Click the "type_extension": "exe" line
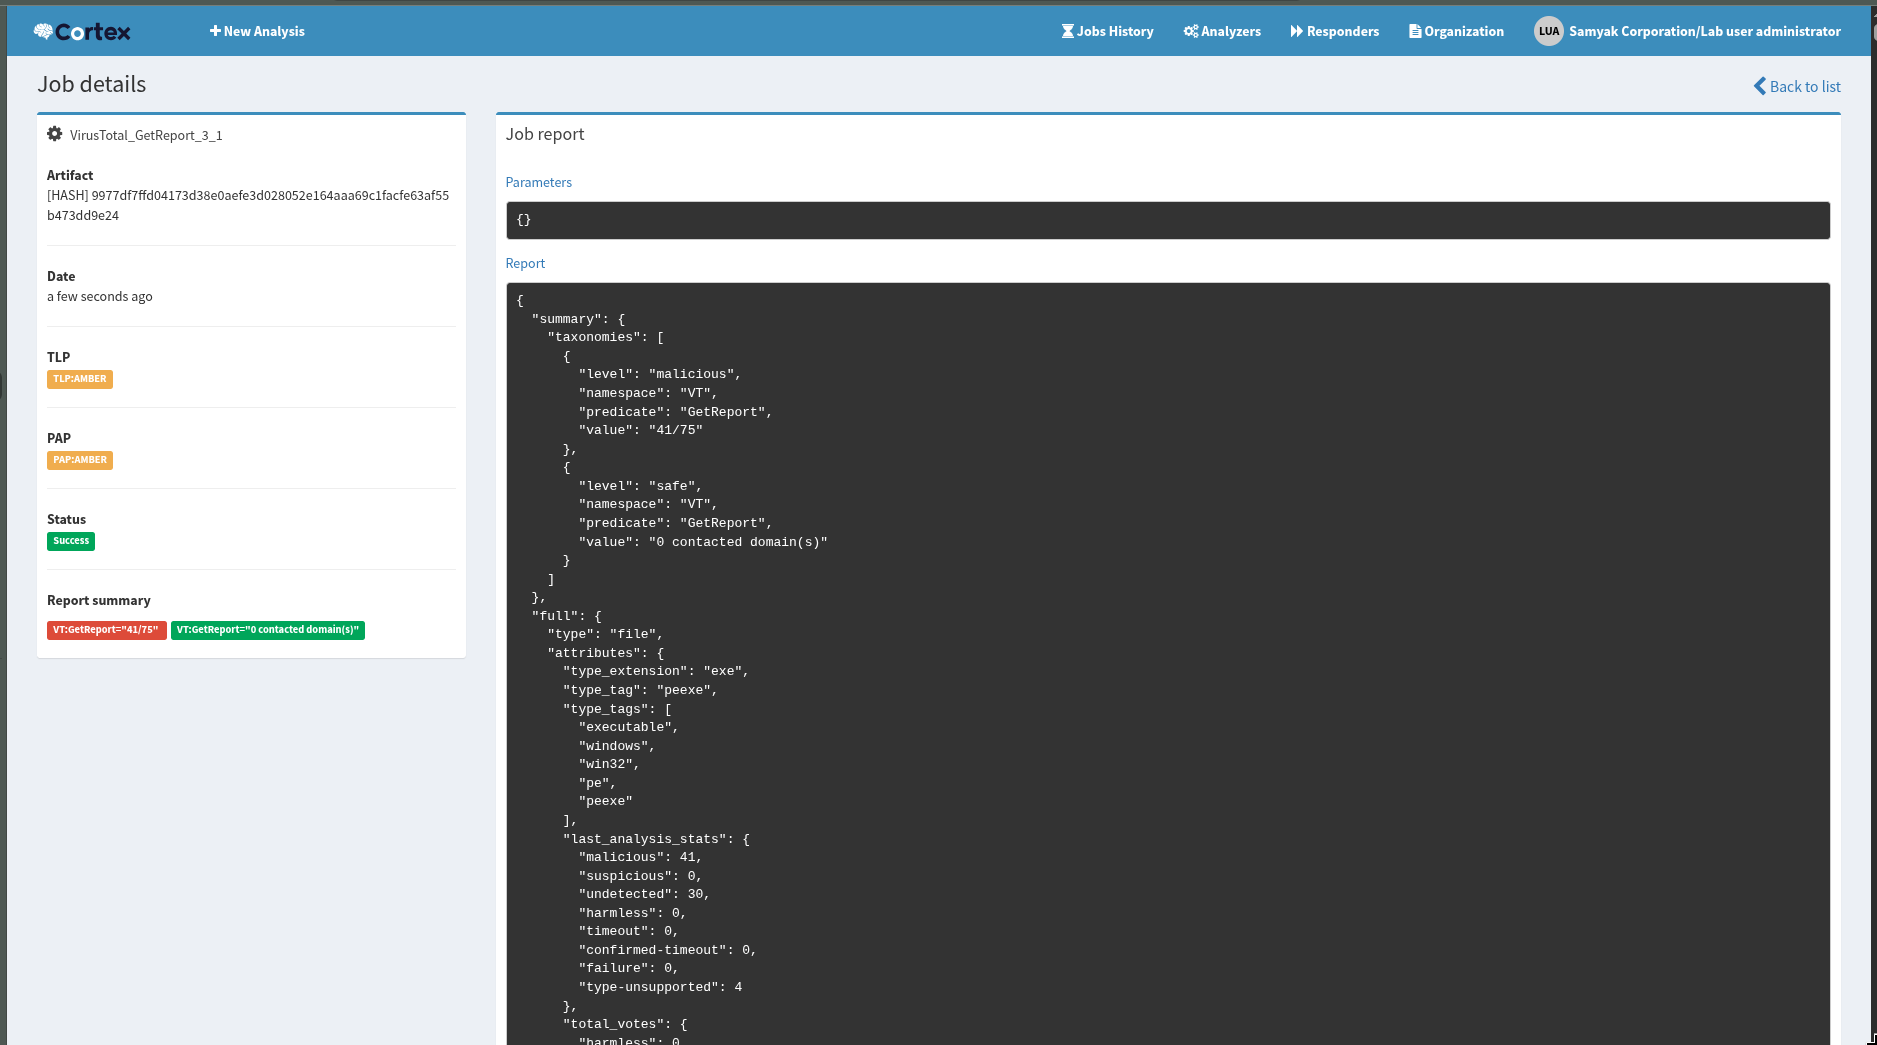This screenshot has height=1045, width=1877. click(x=656, y=671)
